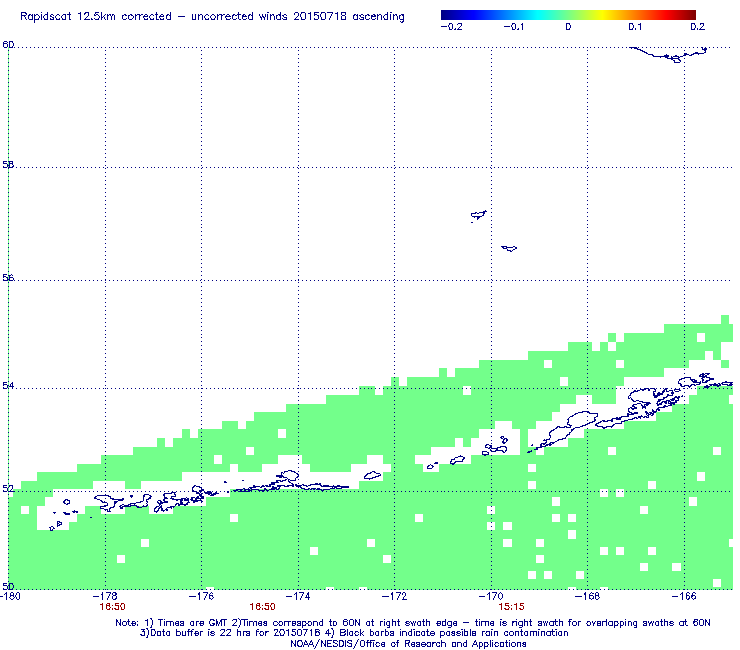Click the -166 longitude axis label
Viewport: 740px width, 650px height.
tap(684, 596)
